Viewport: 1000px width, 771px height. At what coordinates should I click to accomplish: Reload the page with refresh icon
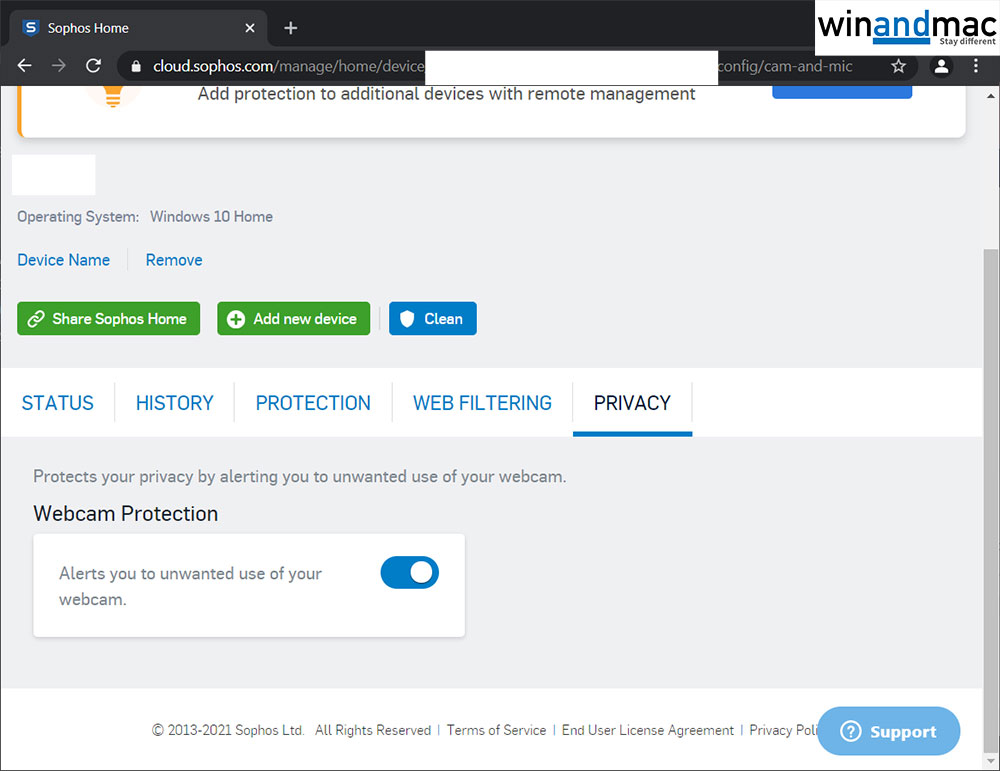click(x=93, y=66)
